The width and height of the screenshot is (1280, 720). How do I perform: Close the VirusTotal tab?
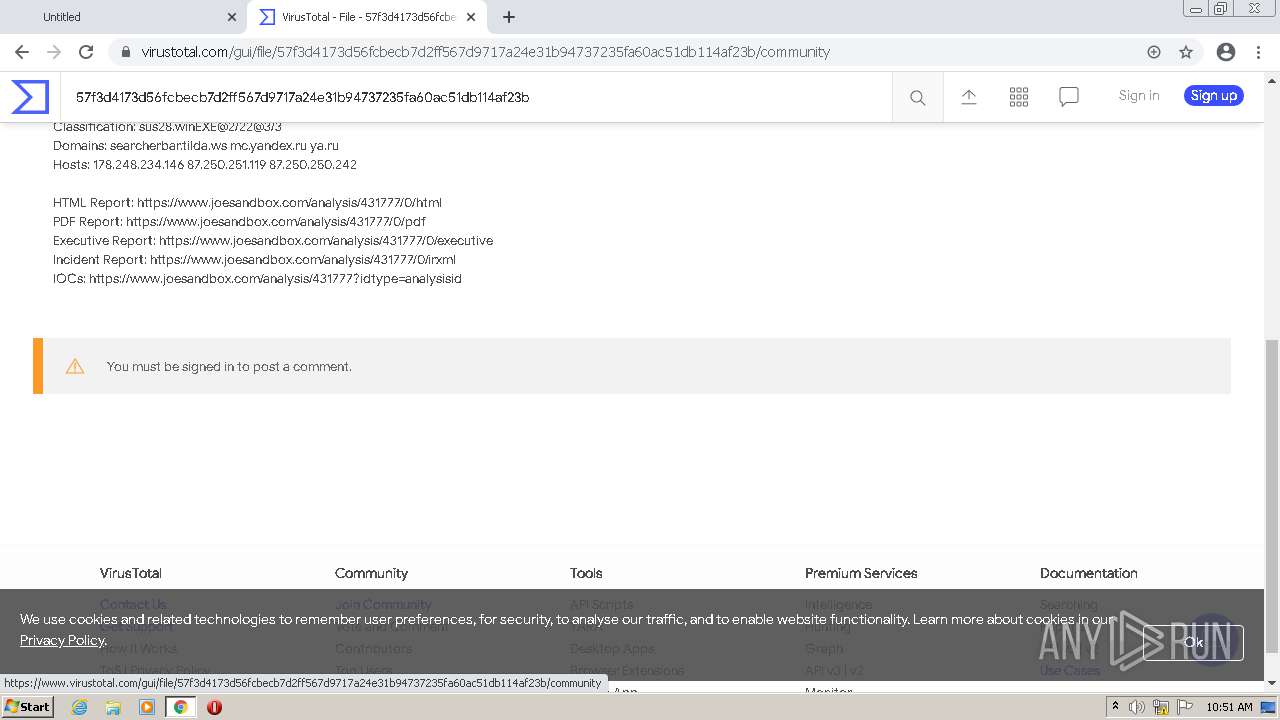tap(471, 17)
